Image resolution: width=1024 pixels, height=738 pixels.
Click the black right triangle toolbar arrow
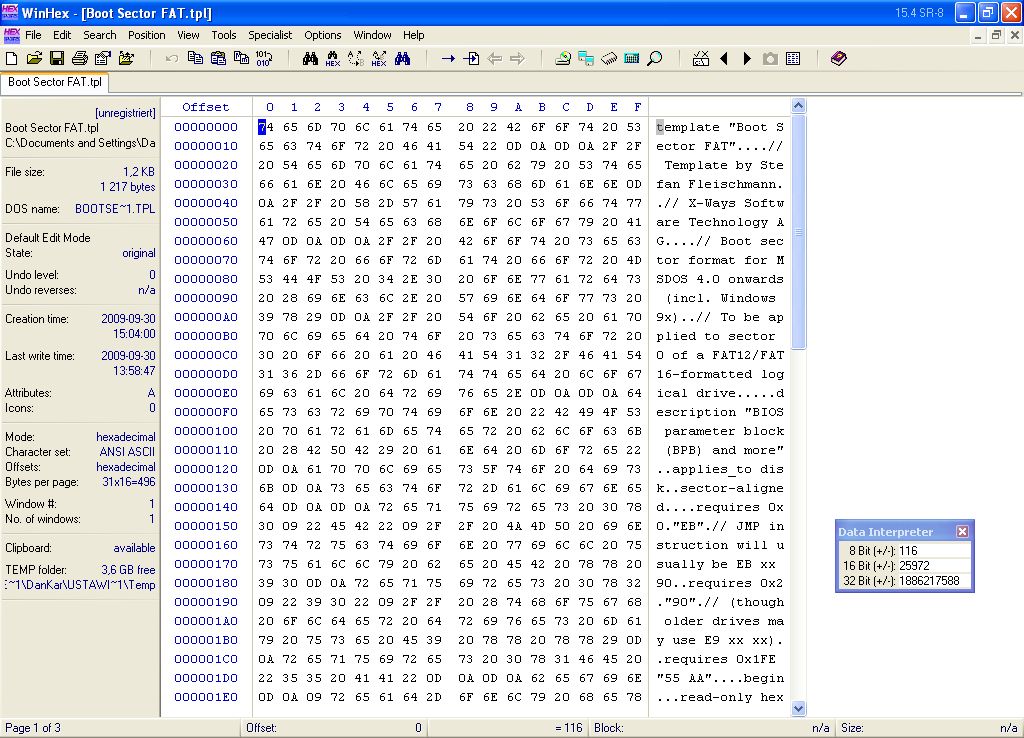coord(747,59)
